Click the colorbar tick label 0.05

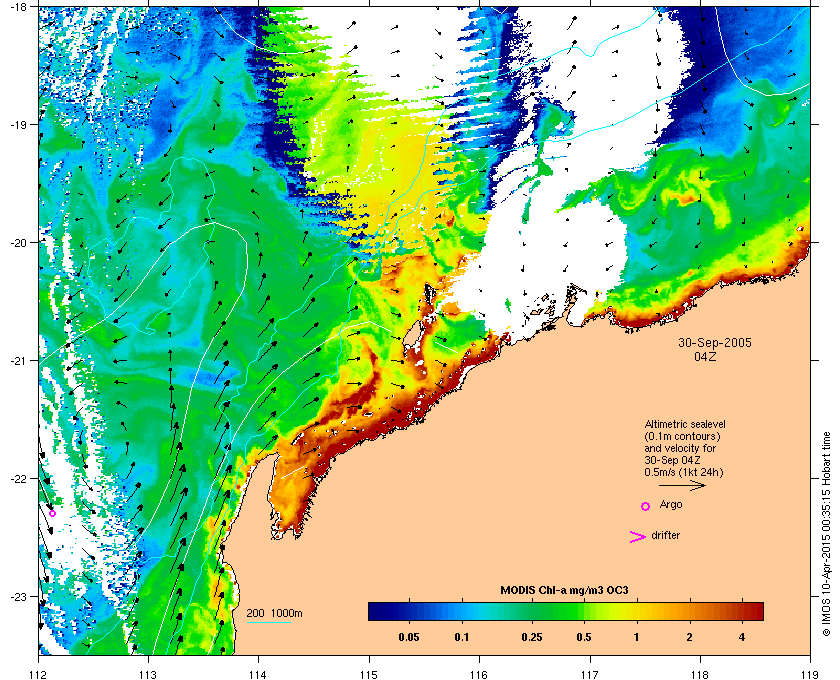coord(409,638)
